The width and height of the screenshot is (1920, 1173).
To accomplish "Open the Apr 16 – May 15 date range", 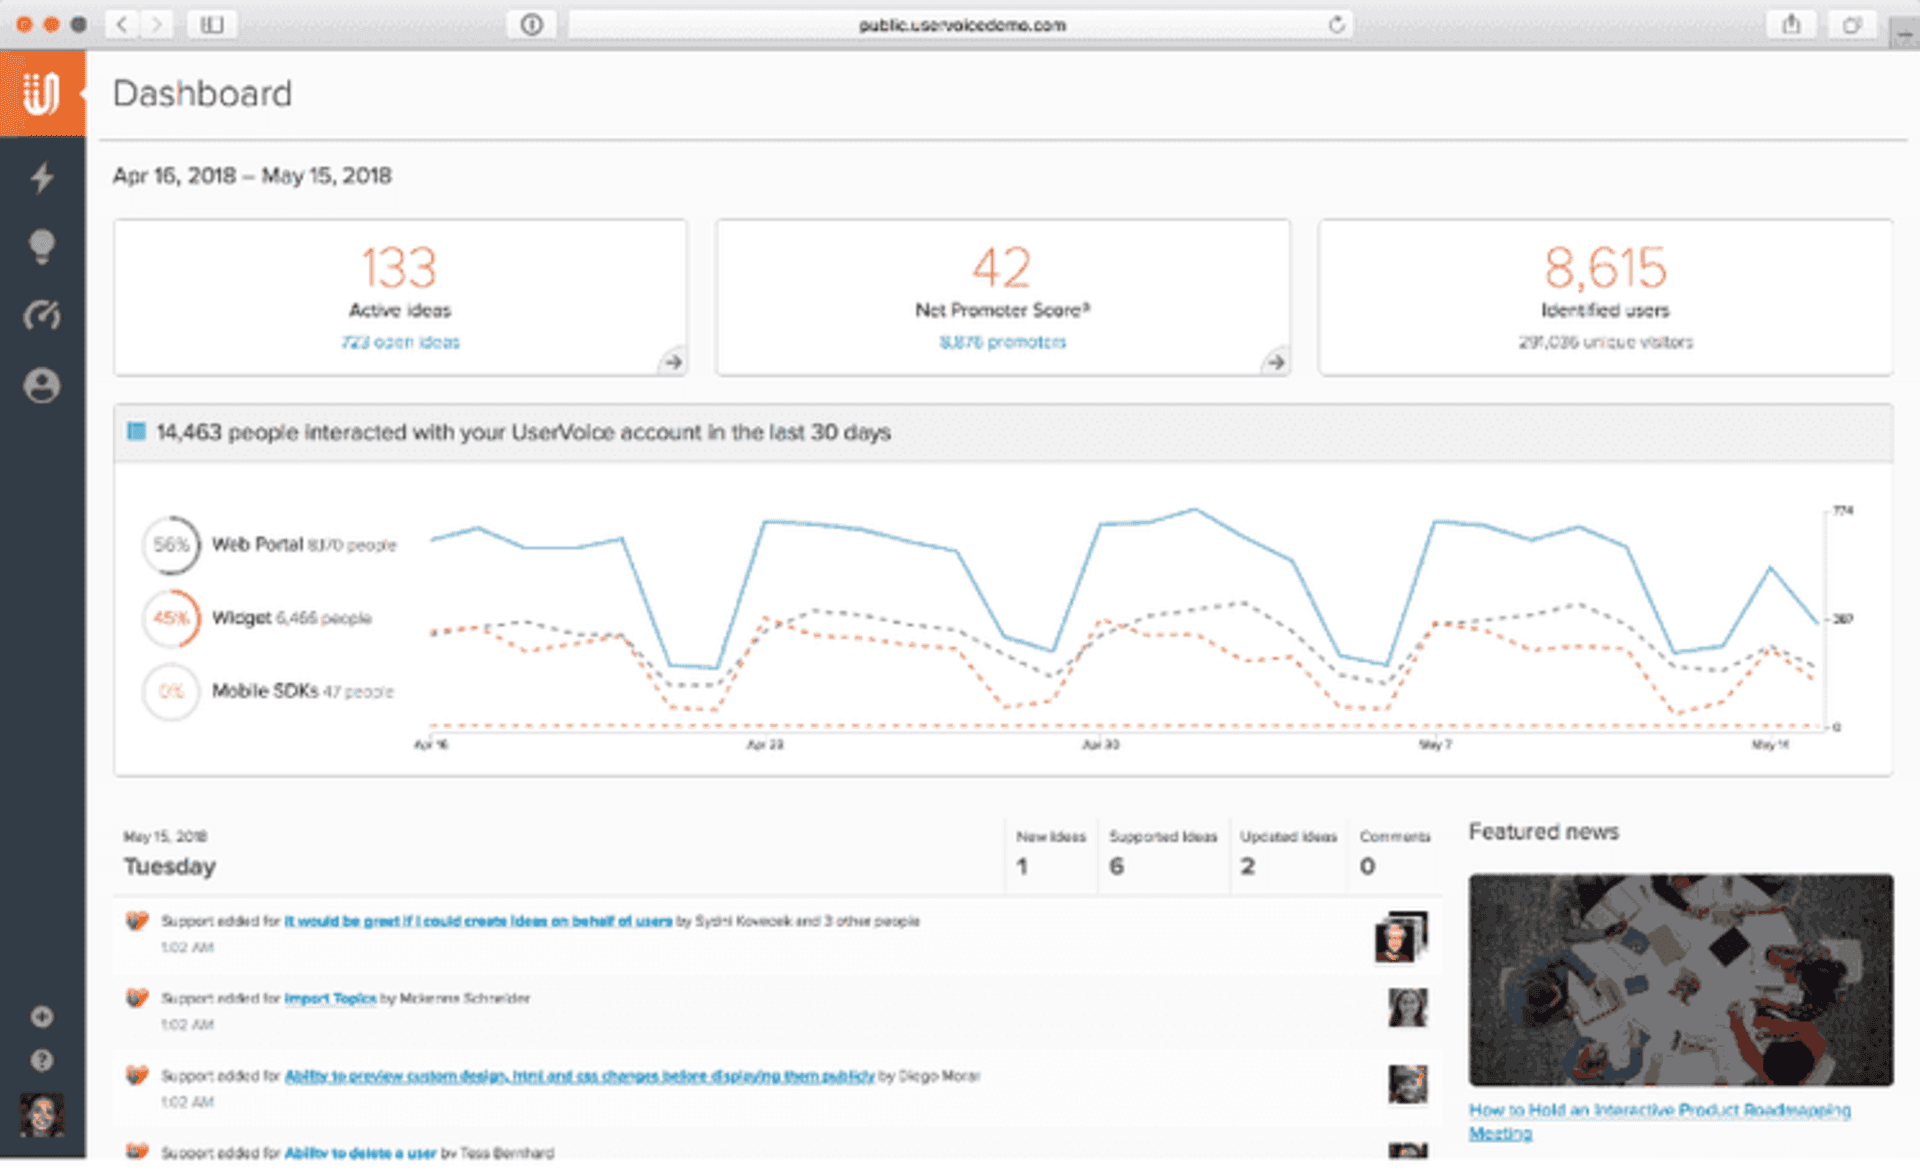I will coord(253,175).
